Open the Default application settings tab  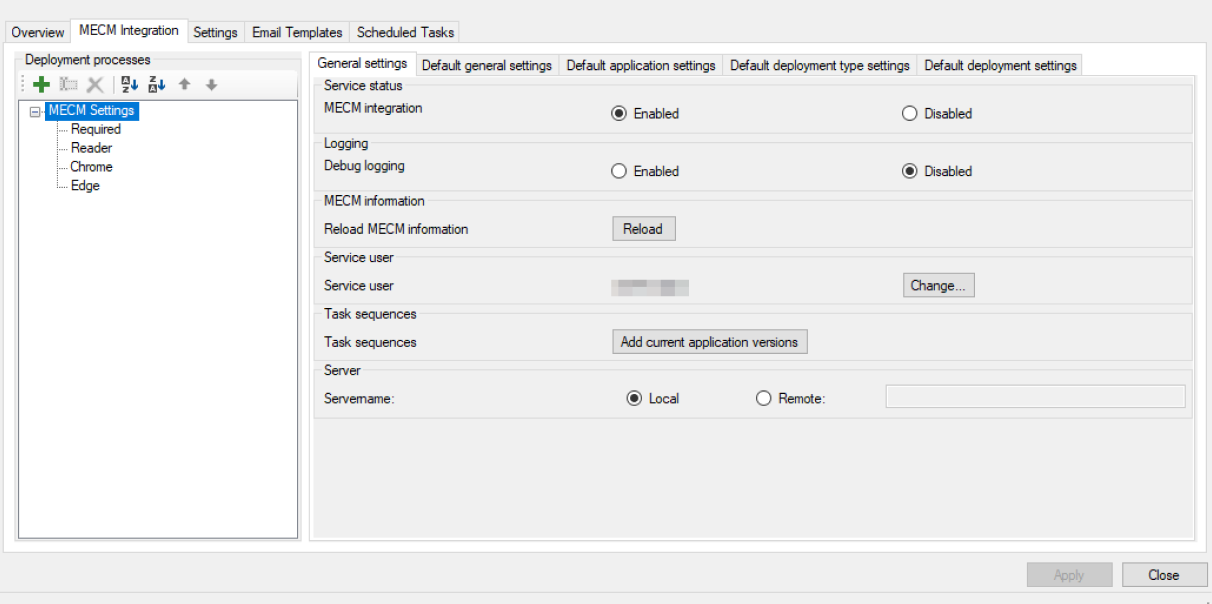pos(641,65)
